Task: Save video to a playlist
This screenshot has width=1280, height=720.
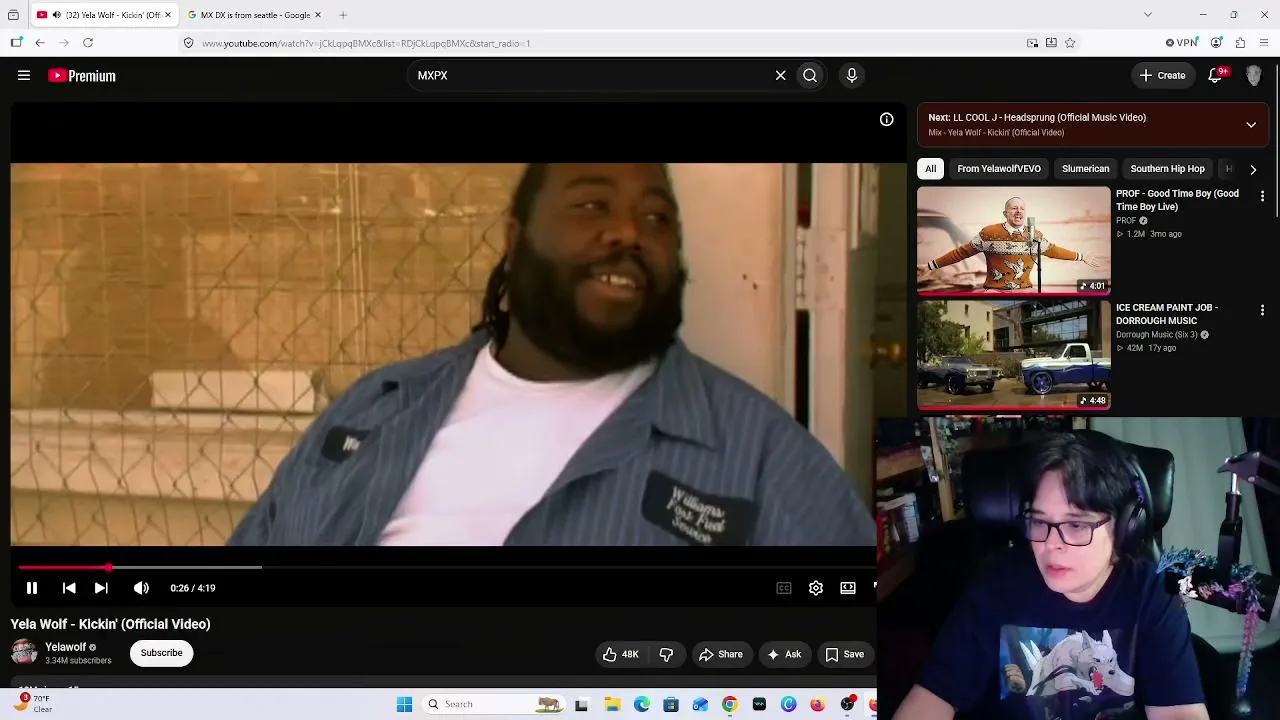Action: (x=844, y=654)
